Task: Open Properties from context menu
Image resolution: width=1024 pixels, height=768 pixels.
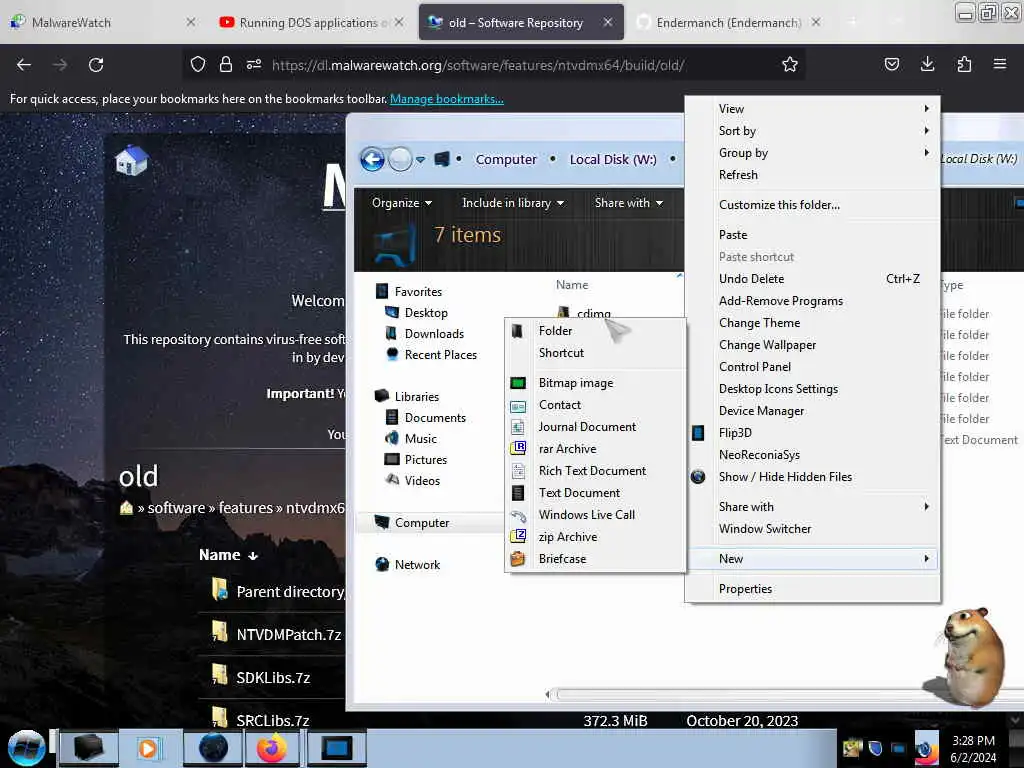Action: pyautogui.click(x=812, y=589)
